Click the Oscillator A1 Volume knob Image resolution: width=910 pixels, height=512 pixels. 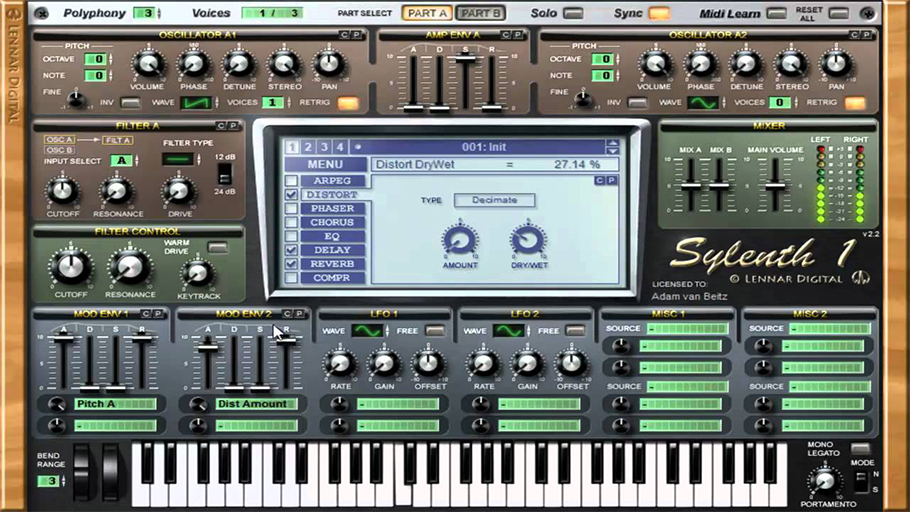(x=147, y=64)
